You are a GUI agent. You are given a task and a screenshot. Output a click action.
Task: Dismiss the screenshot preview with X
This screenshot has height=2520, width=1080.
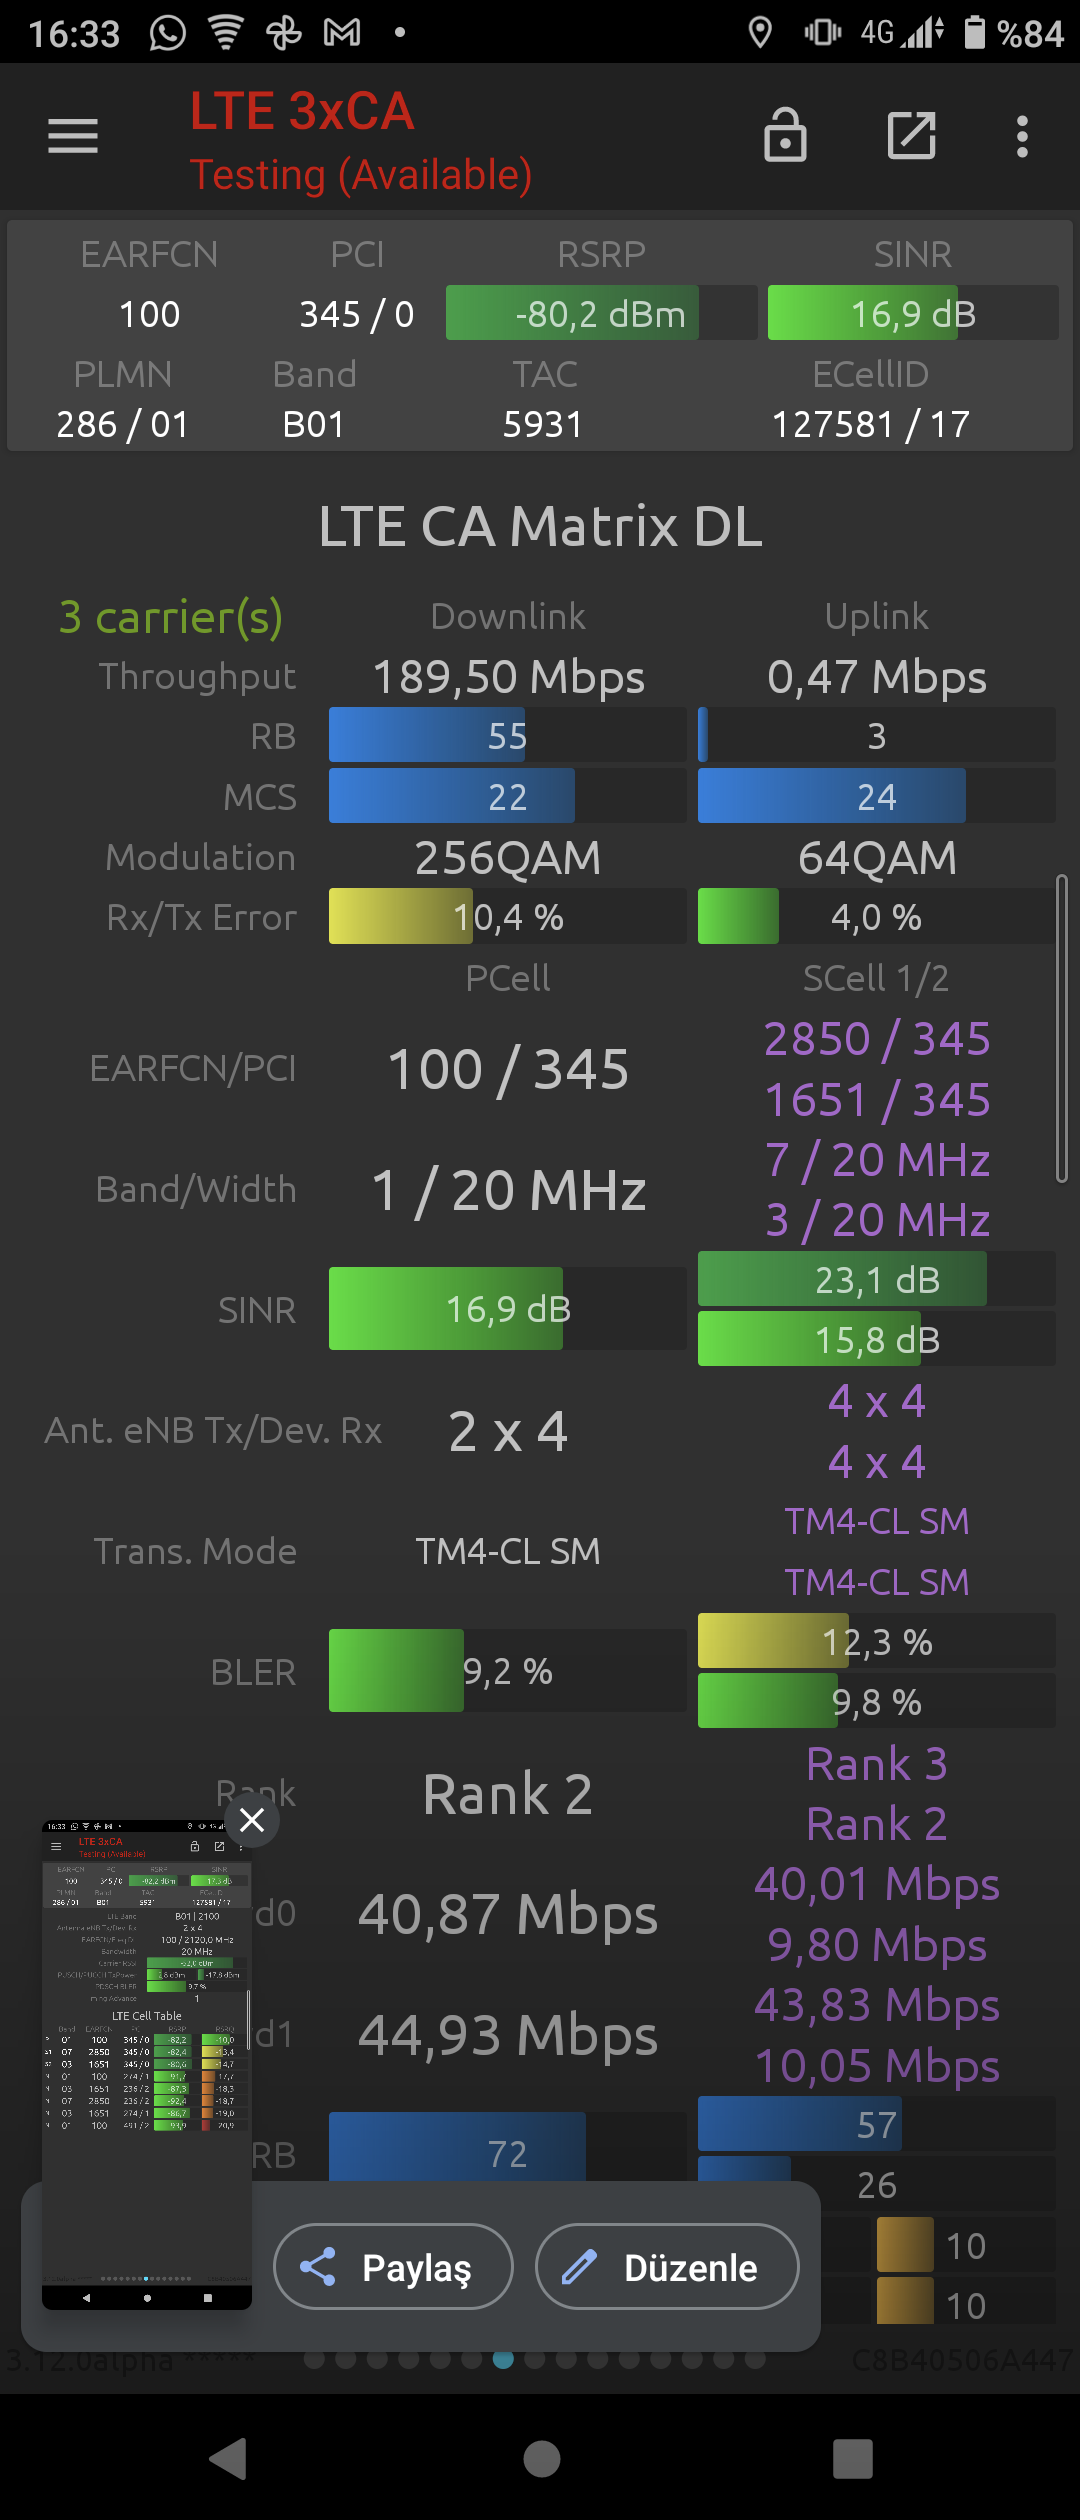(x=252, y=1819)
